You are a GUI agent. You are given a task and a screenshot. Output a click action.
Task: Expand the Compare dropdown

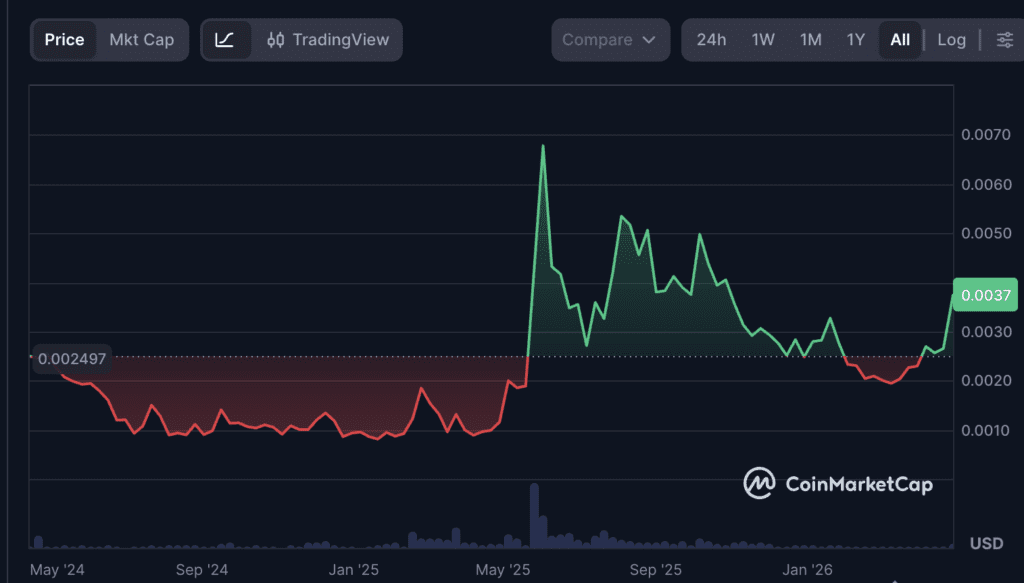coord(608,40)
